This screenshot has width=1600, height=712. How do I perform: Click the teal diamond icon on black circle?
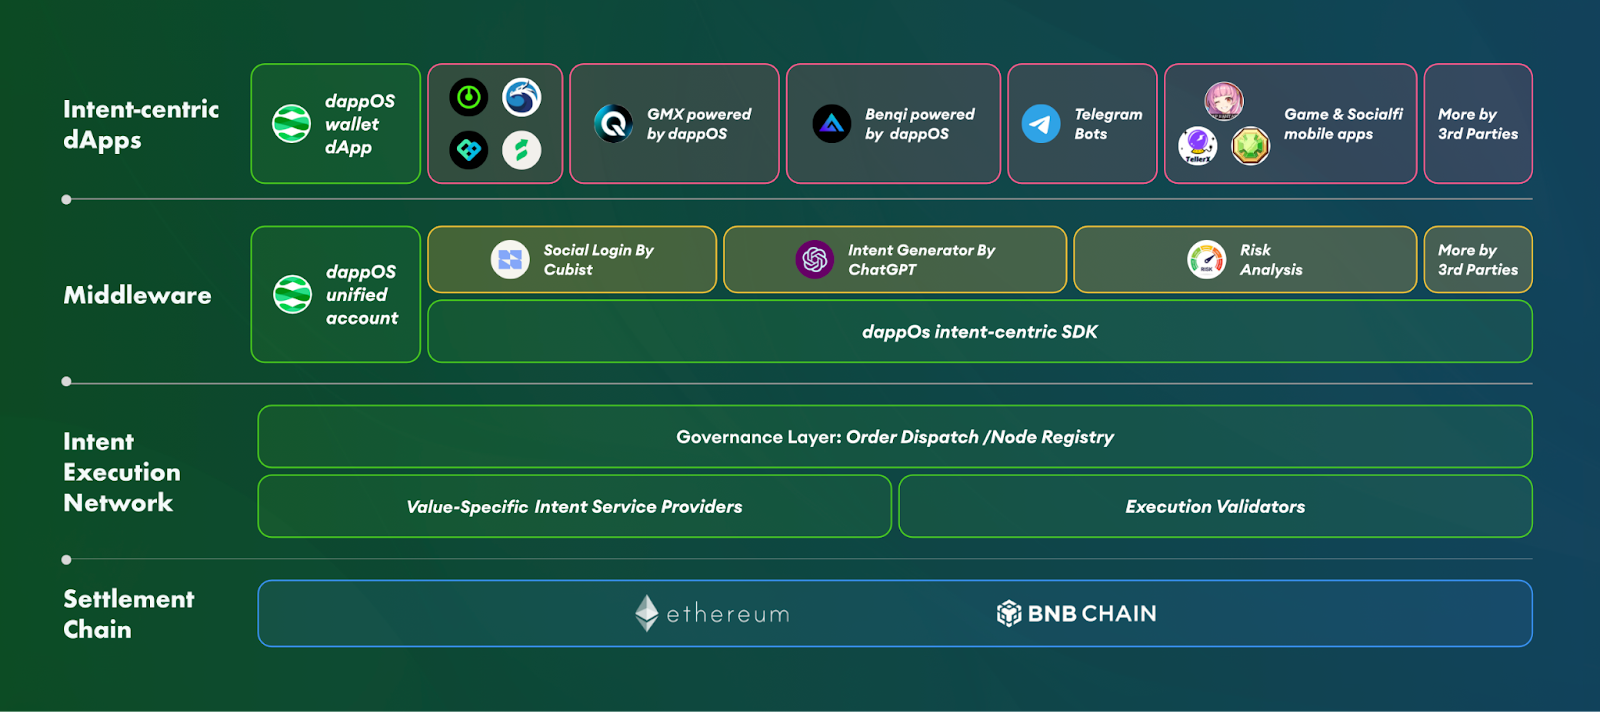point(468,150)
